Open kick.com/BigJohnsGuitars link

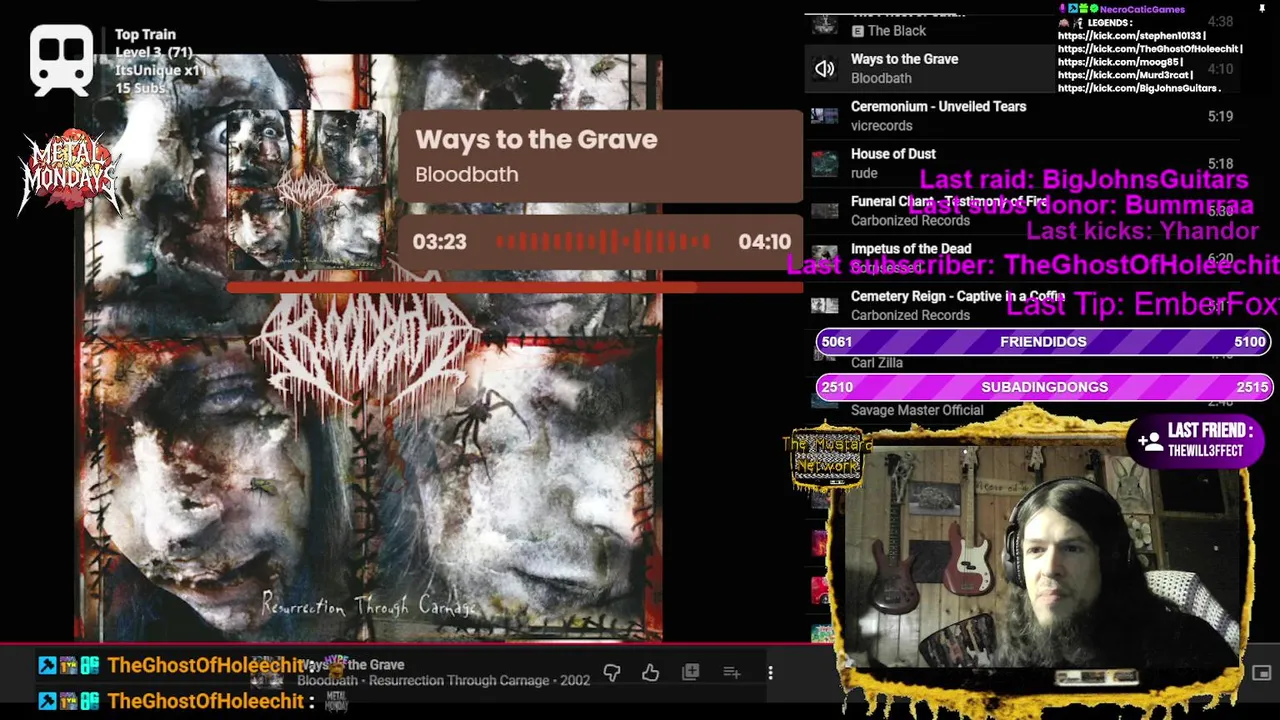point(1137,88)
